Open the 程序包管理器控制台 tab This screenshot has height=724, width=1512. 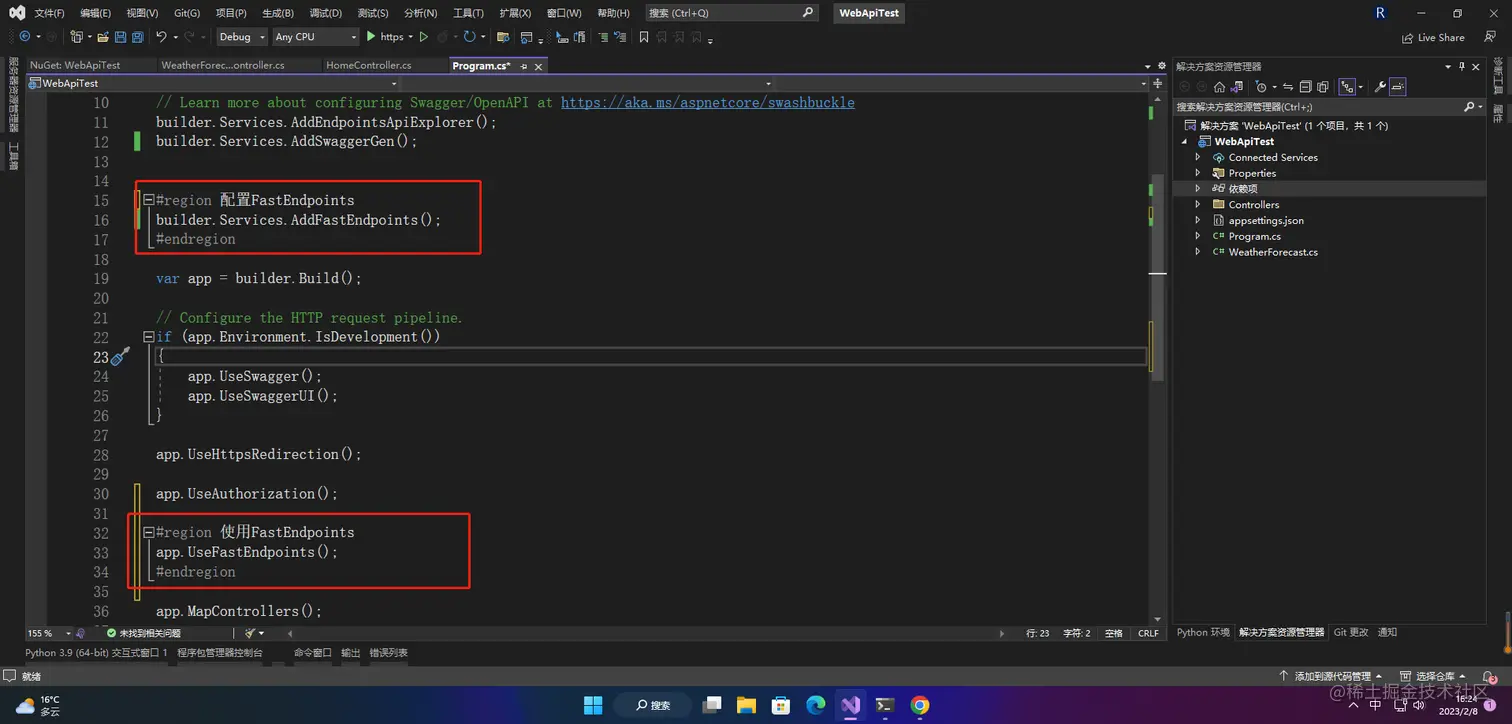(220, 652)
